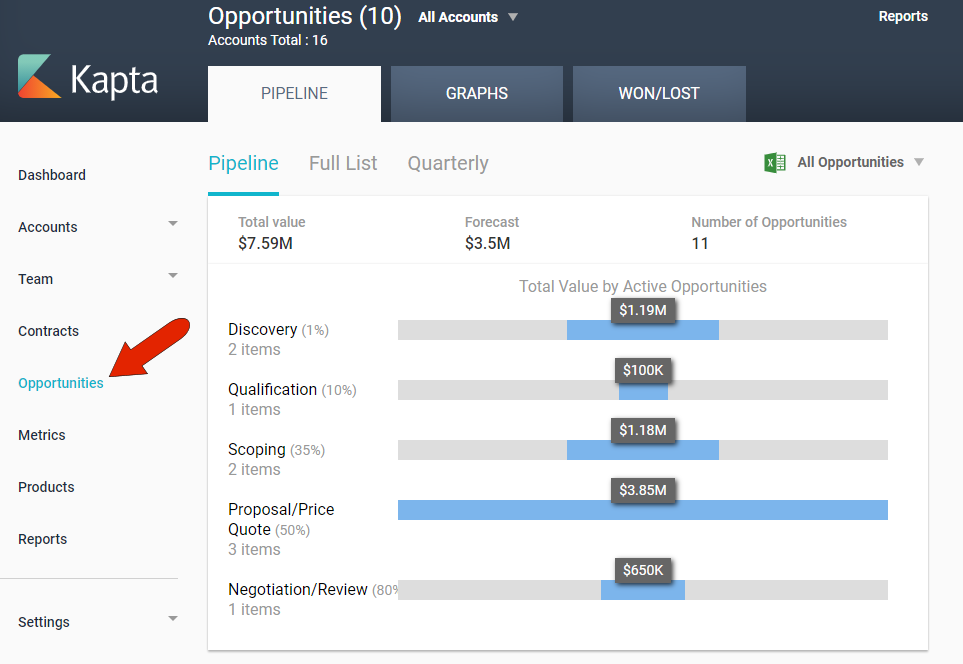Select the Negotiation/Review stage label

[298, 590]
